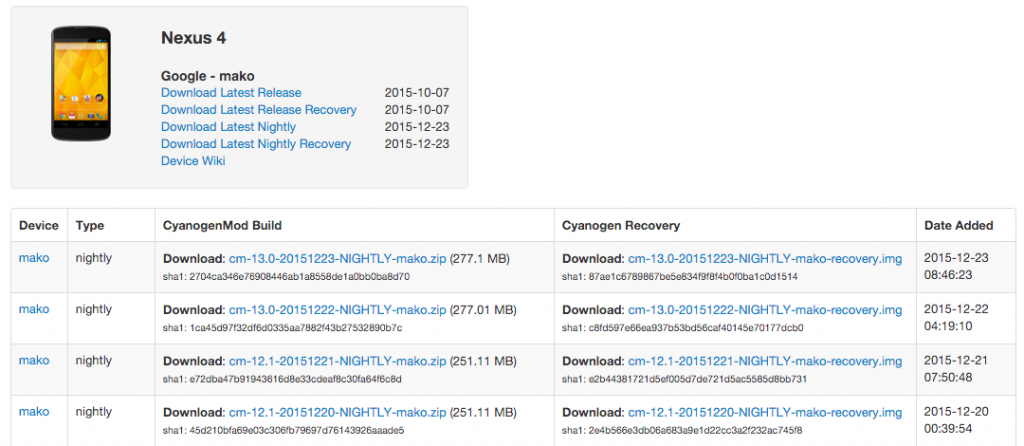Click nightly type in cm-13.0-20151223 row
Screen dimensions: 1024x446
tap(93, 258)
